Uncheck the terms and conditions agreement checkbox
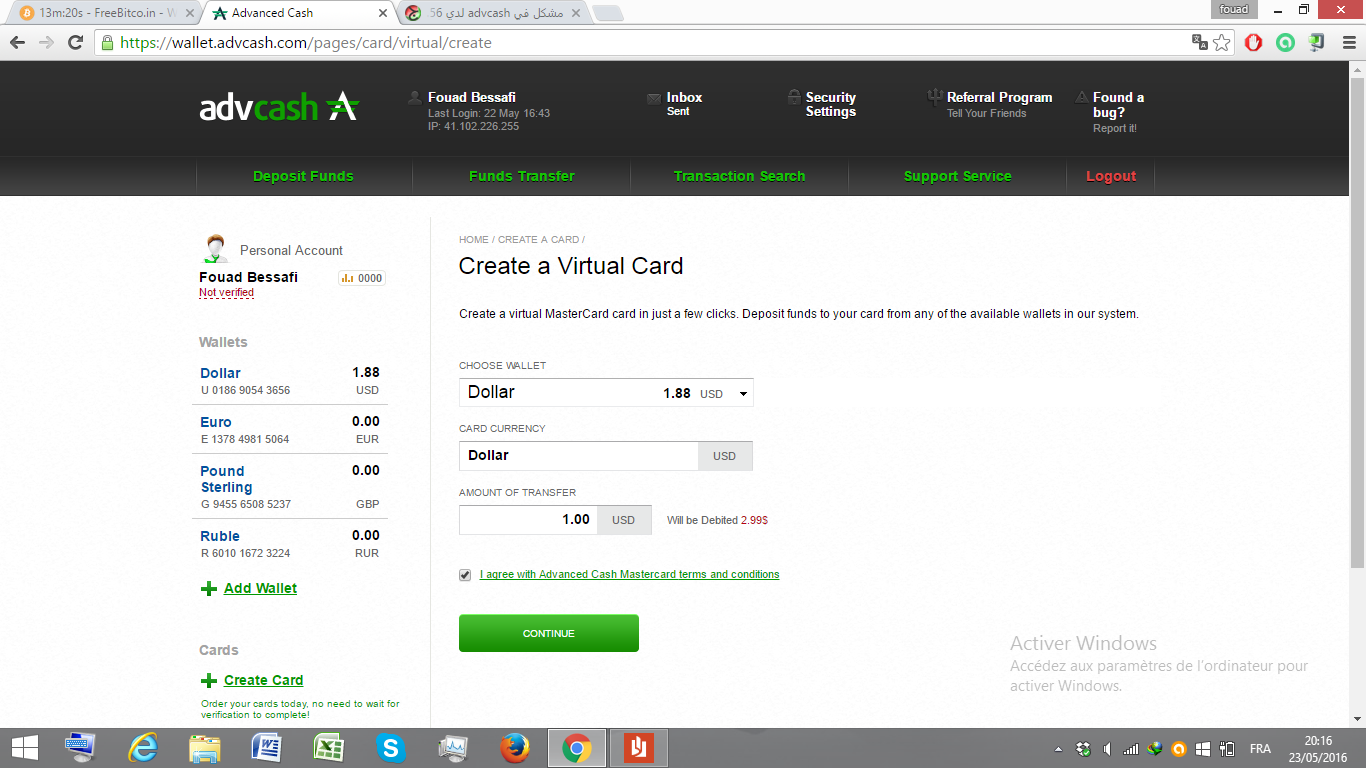 point(465,575)
